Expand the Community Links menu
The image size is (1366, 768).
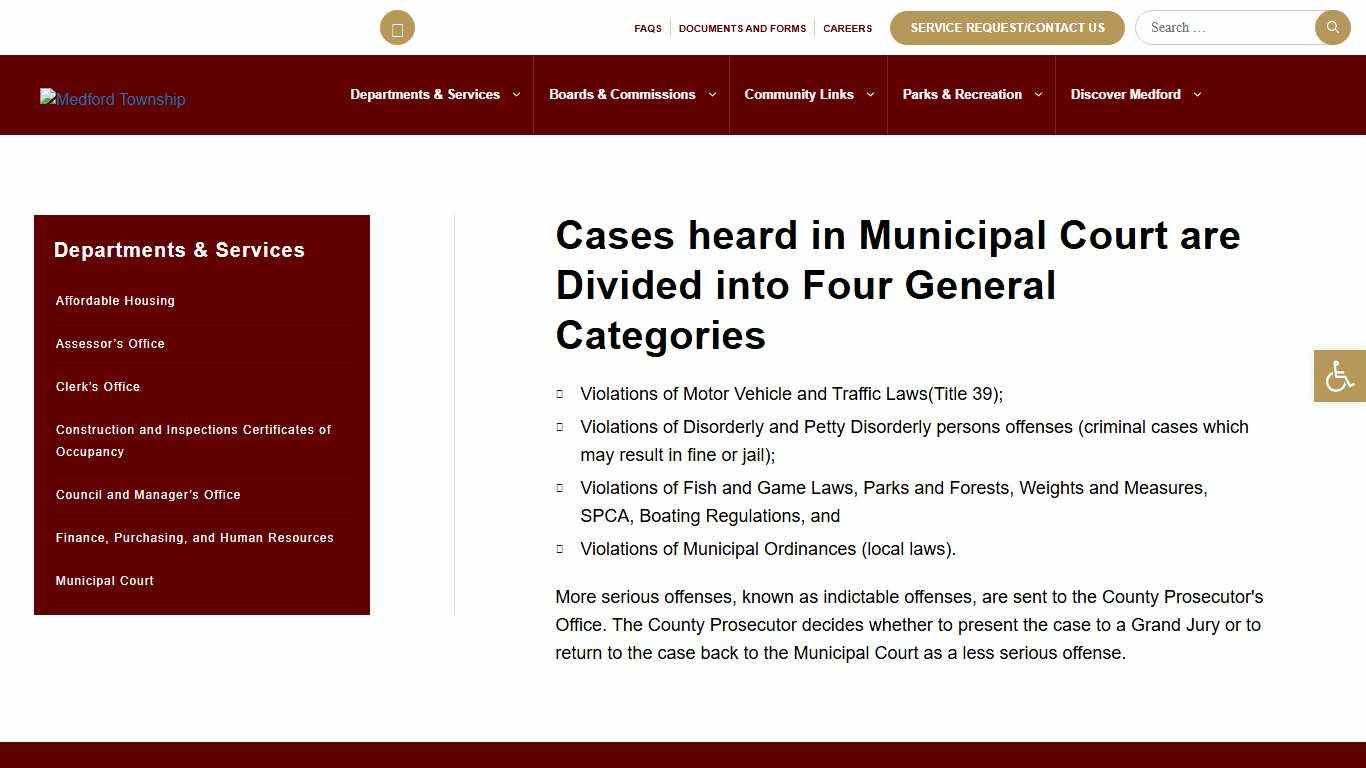[x=799, y=94]
